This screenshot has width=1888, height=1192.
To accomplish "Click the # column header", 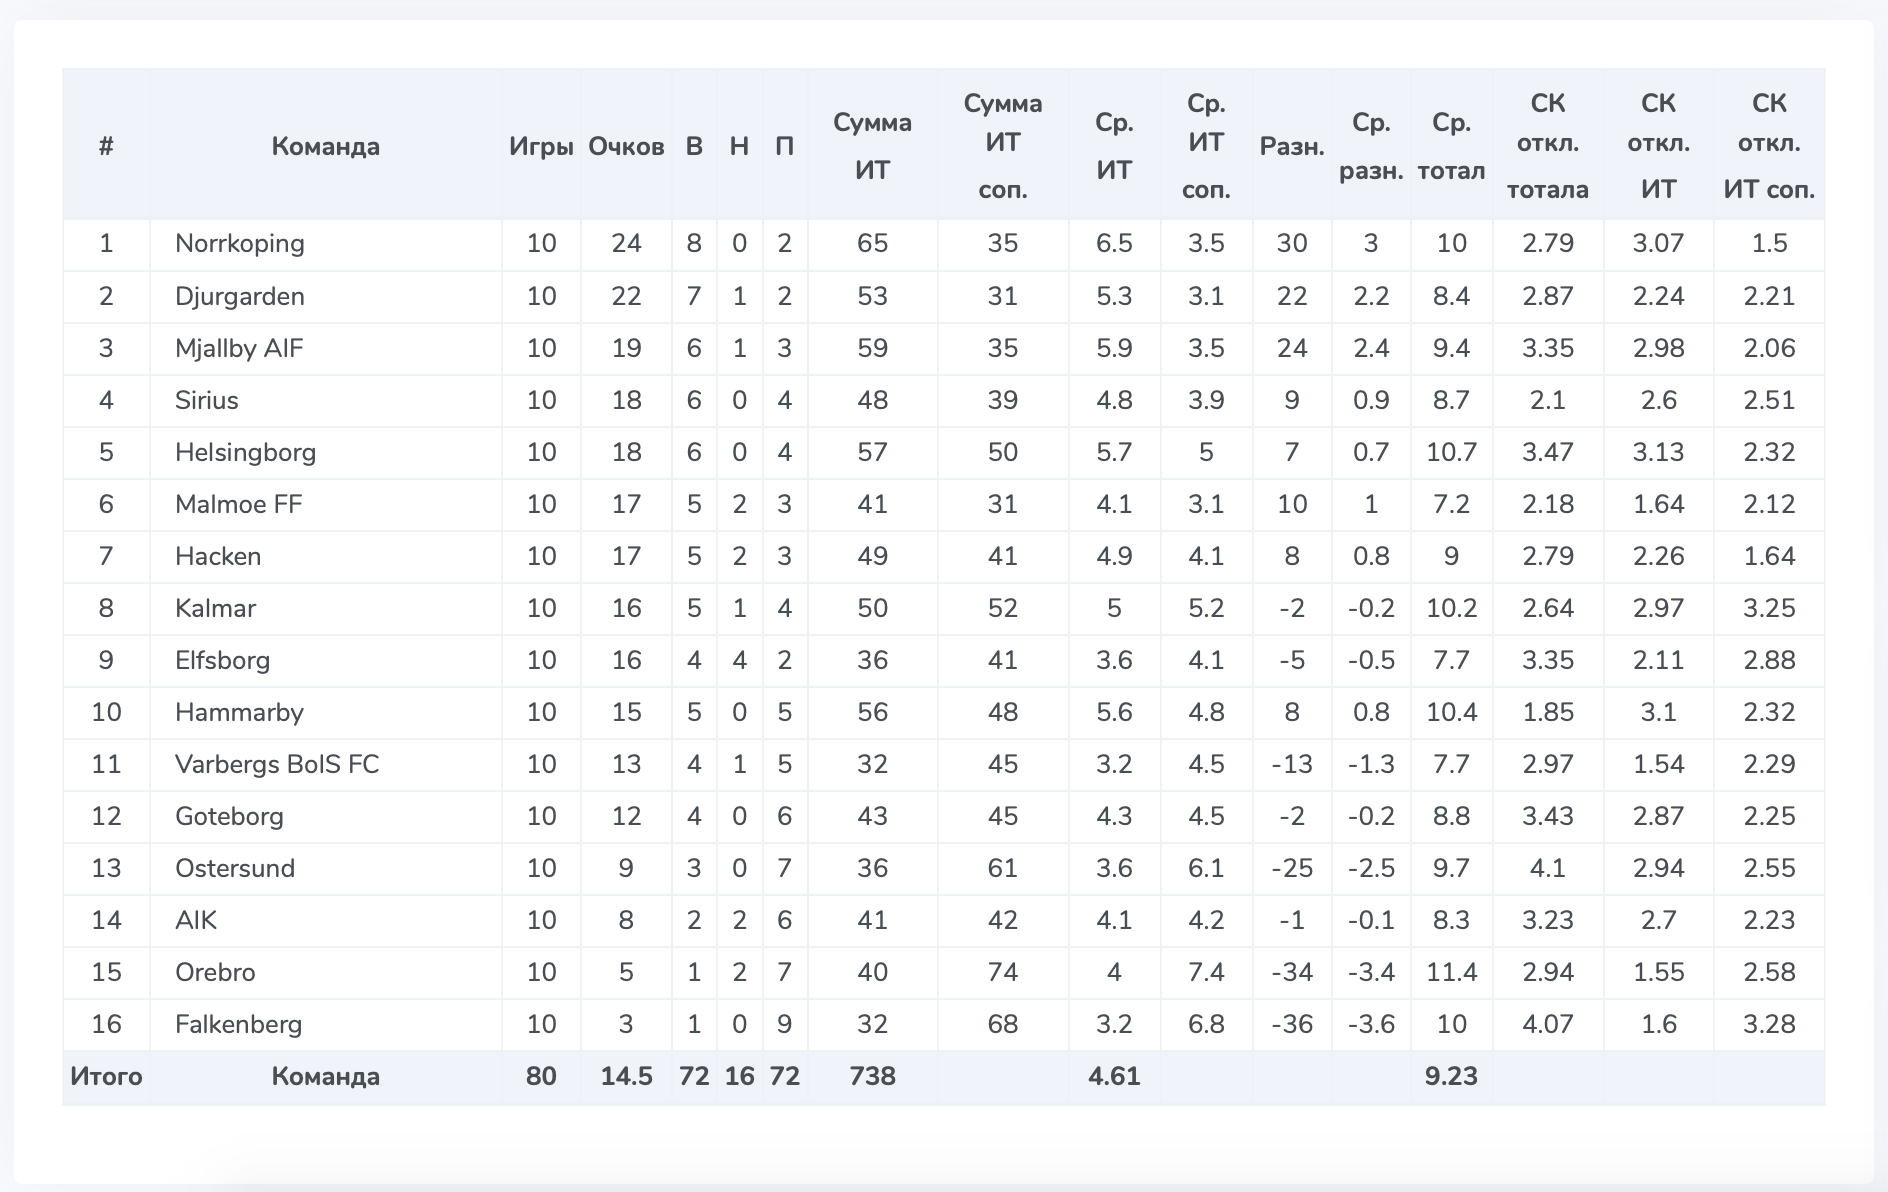I will tap(106, 147).
